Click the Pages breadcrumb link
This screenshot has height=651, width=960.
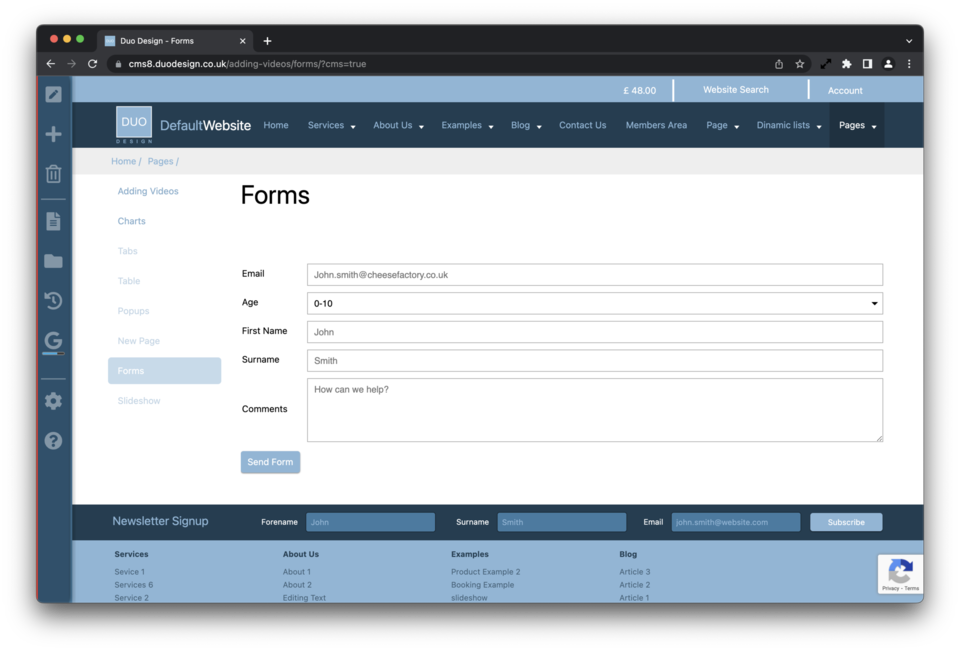(x=160, y=161)
